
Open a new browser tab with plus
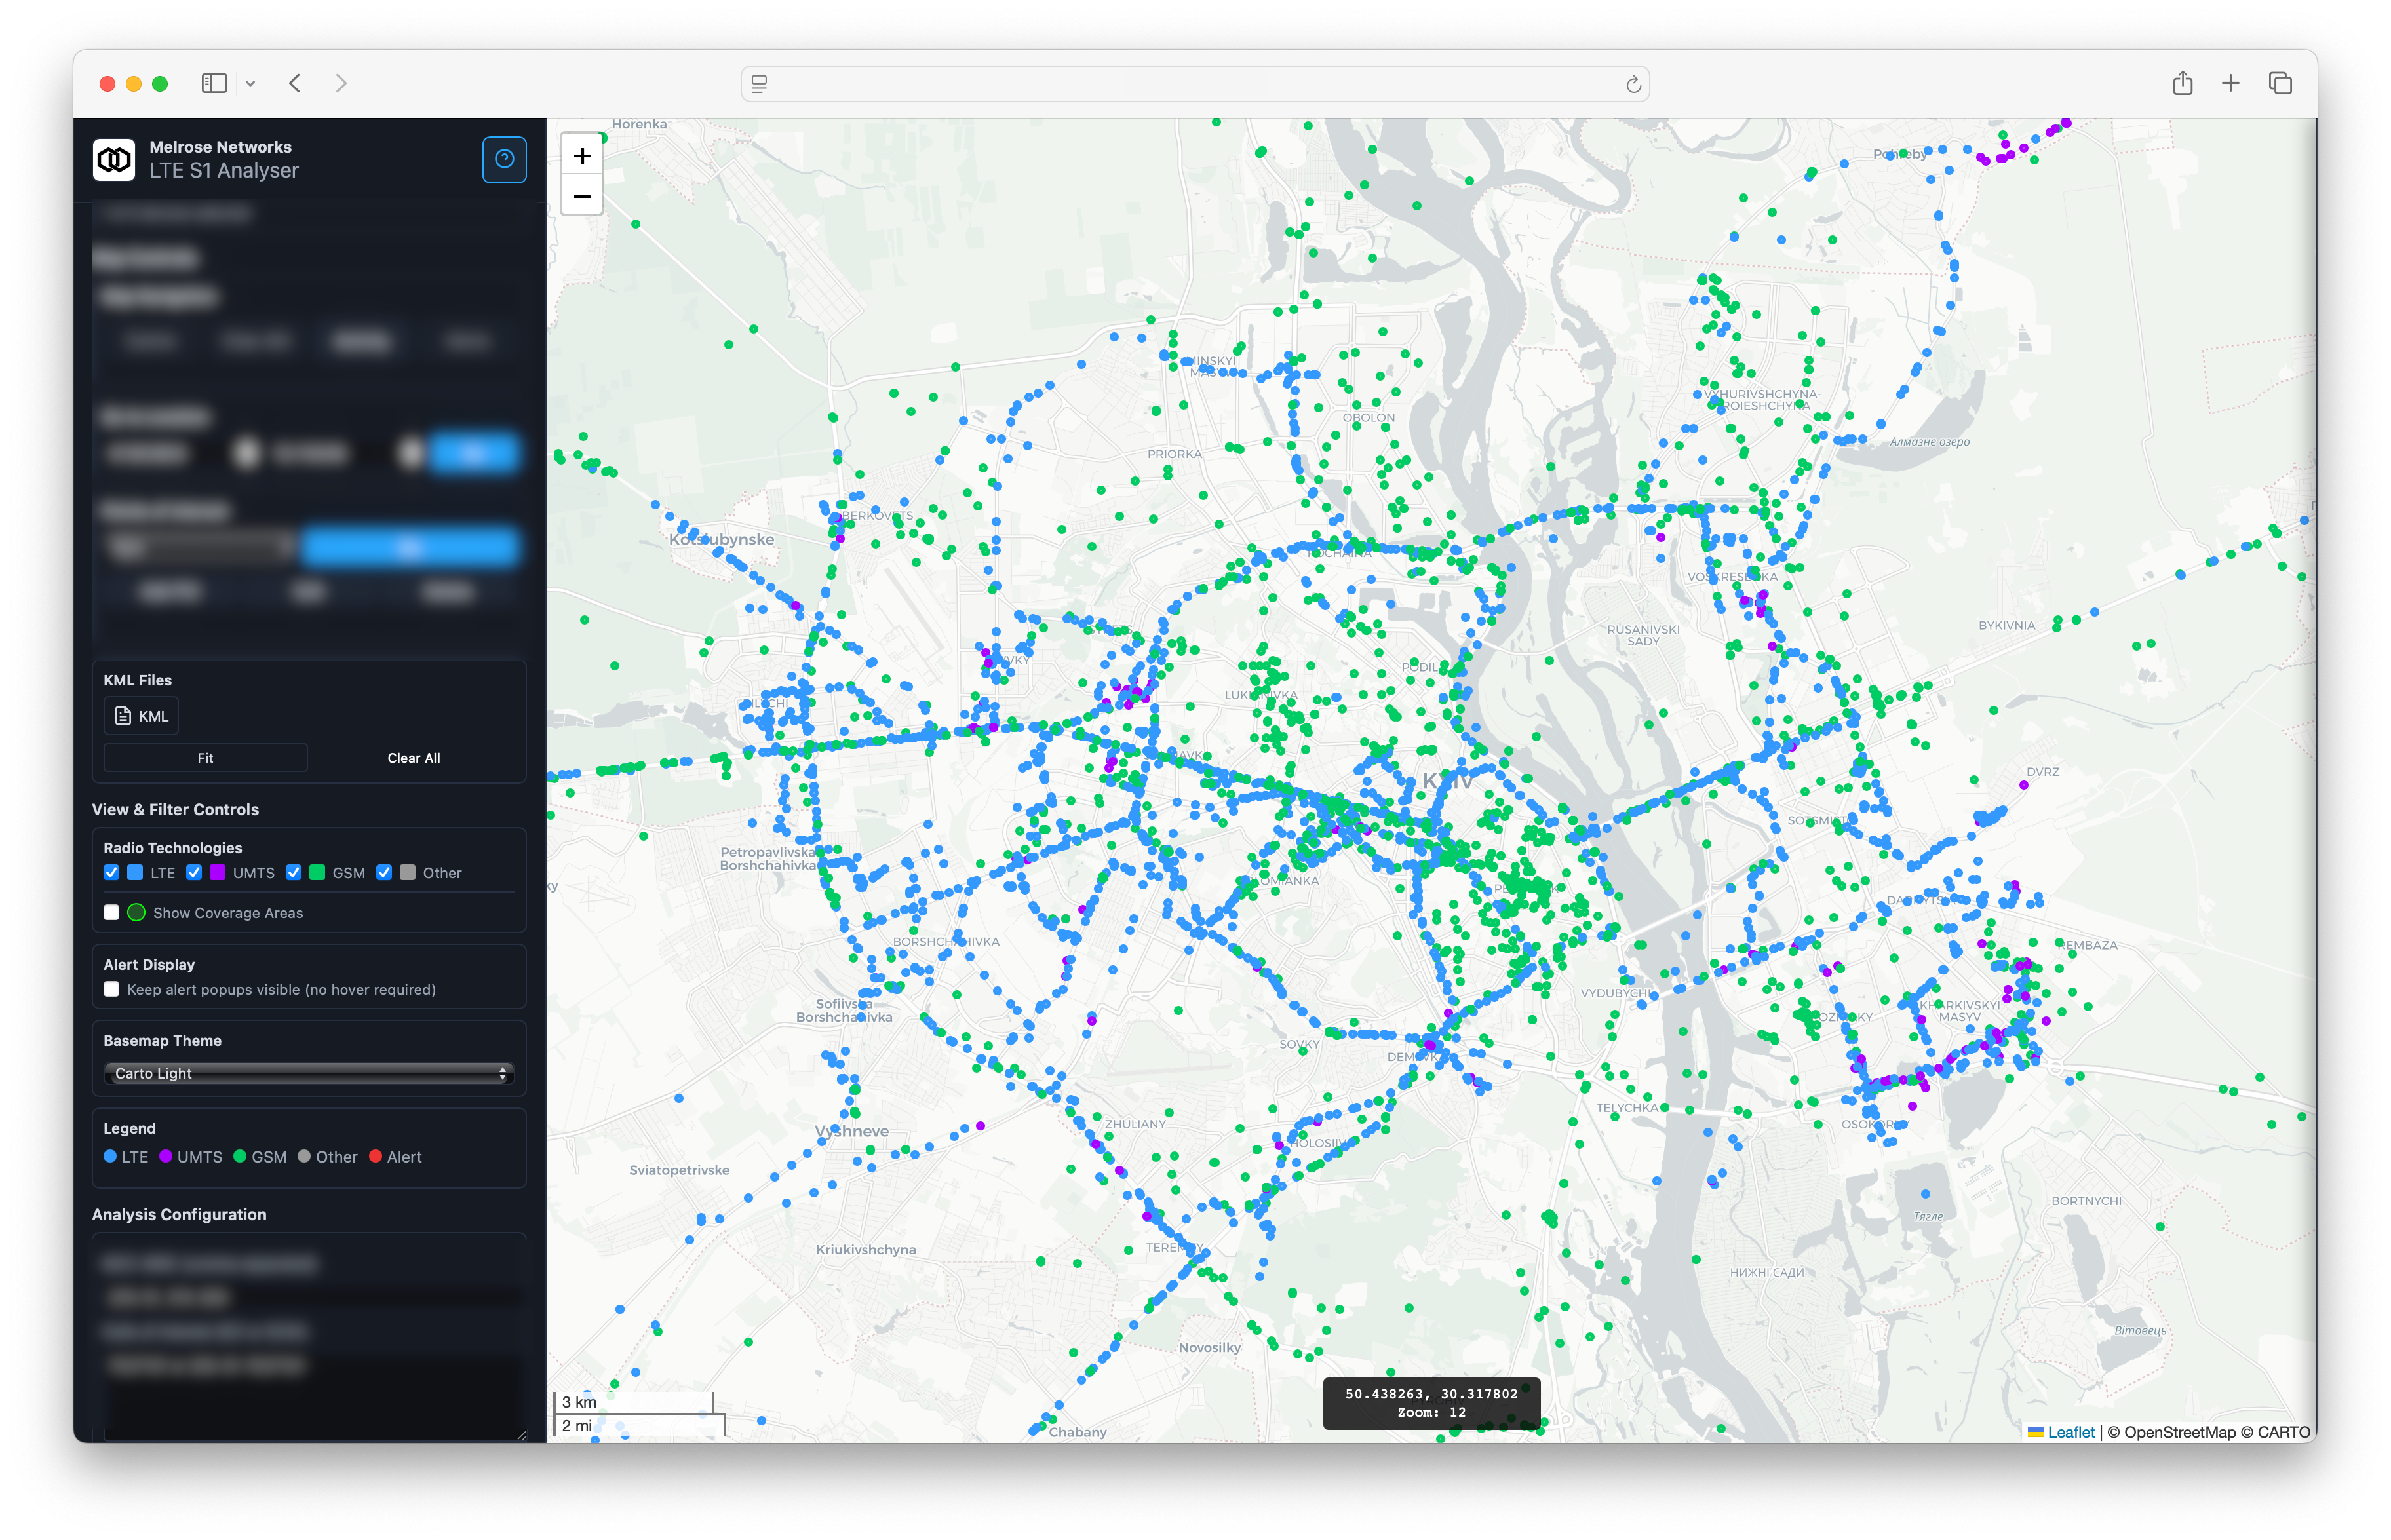coord(2230,83)
